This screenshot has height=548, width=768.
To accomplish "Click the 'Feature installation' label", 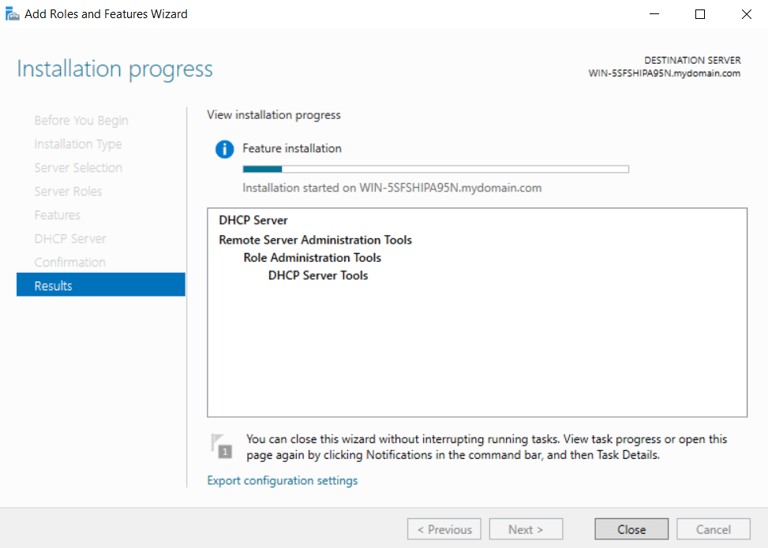I will pos(292,148).
